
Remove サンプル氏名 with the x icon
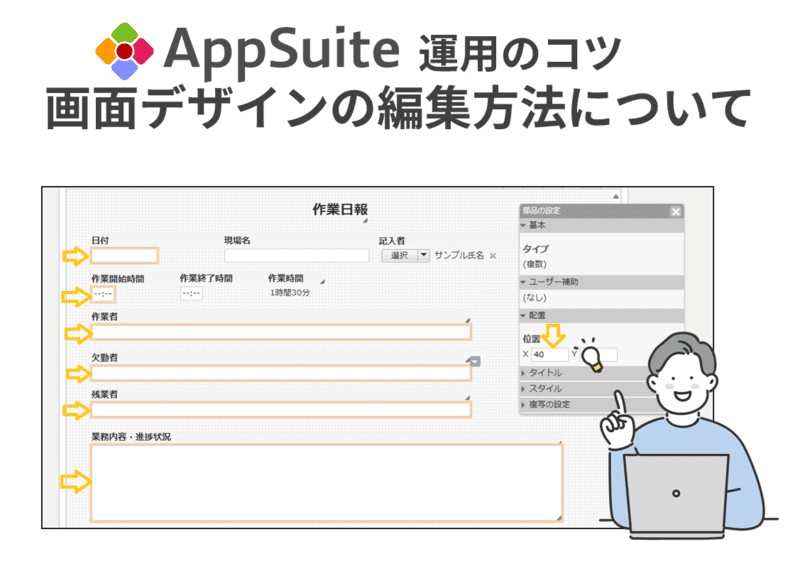(493, 256)
